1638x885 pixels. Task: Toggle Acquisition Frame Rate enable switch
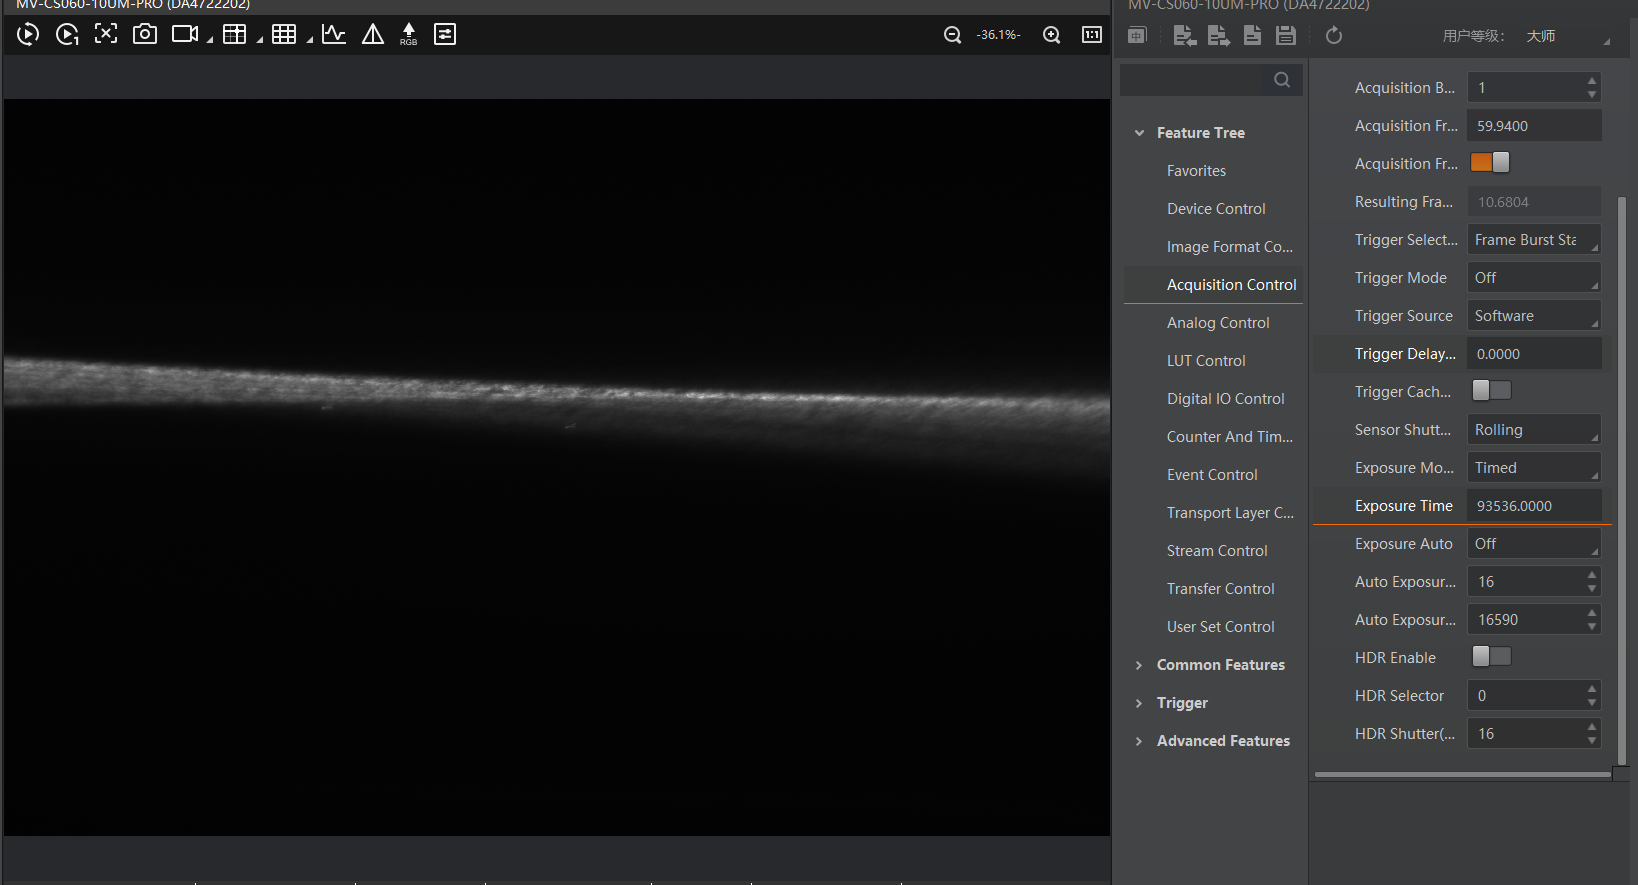pos(1490,163)
